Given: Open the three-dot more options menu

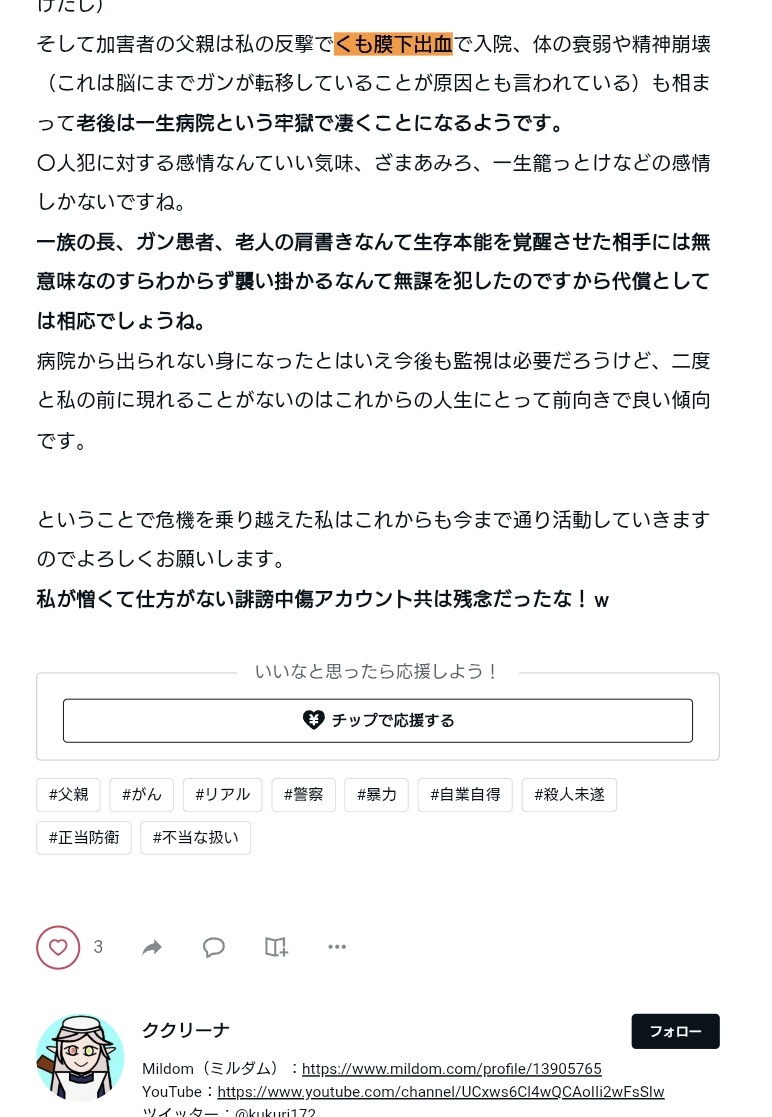Looking at the screenshot, I should pyautogui.click(x=337, y=947).
